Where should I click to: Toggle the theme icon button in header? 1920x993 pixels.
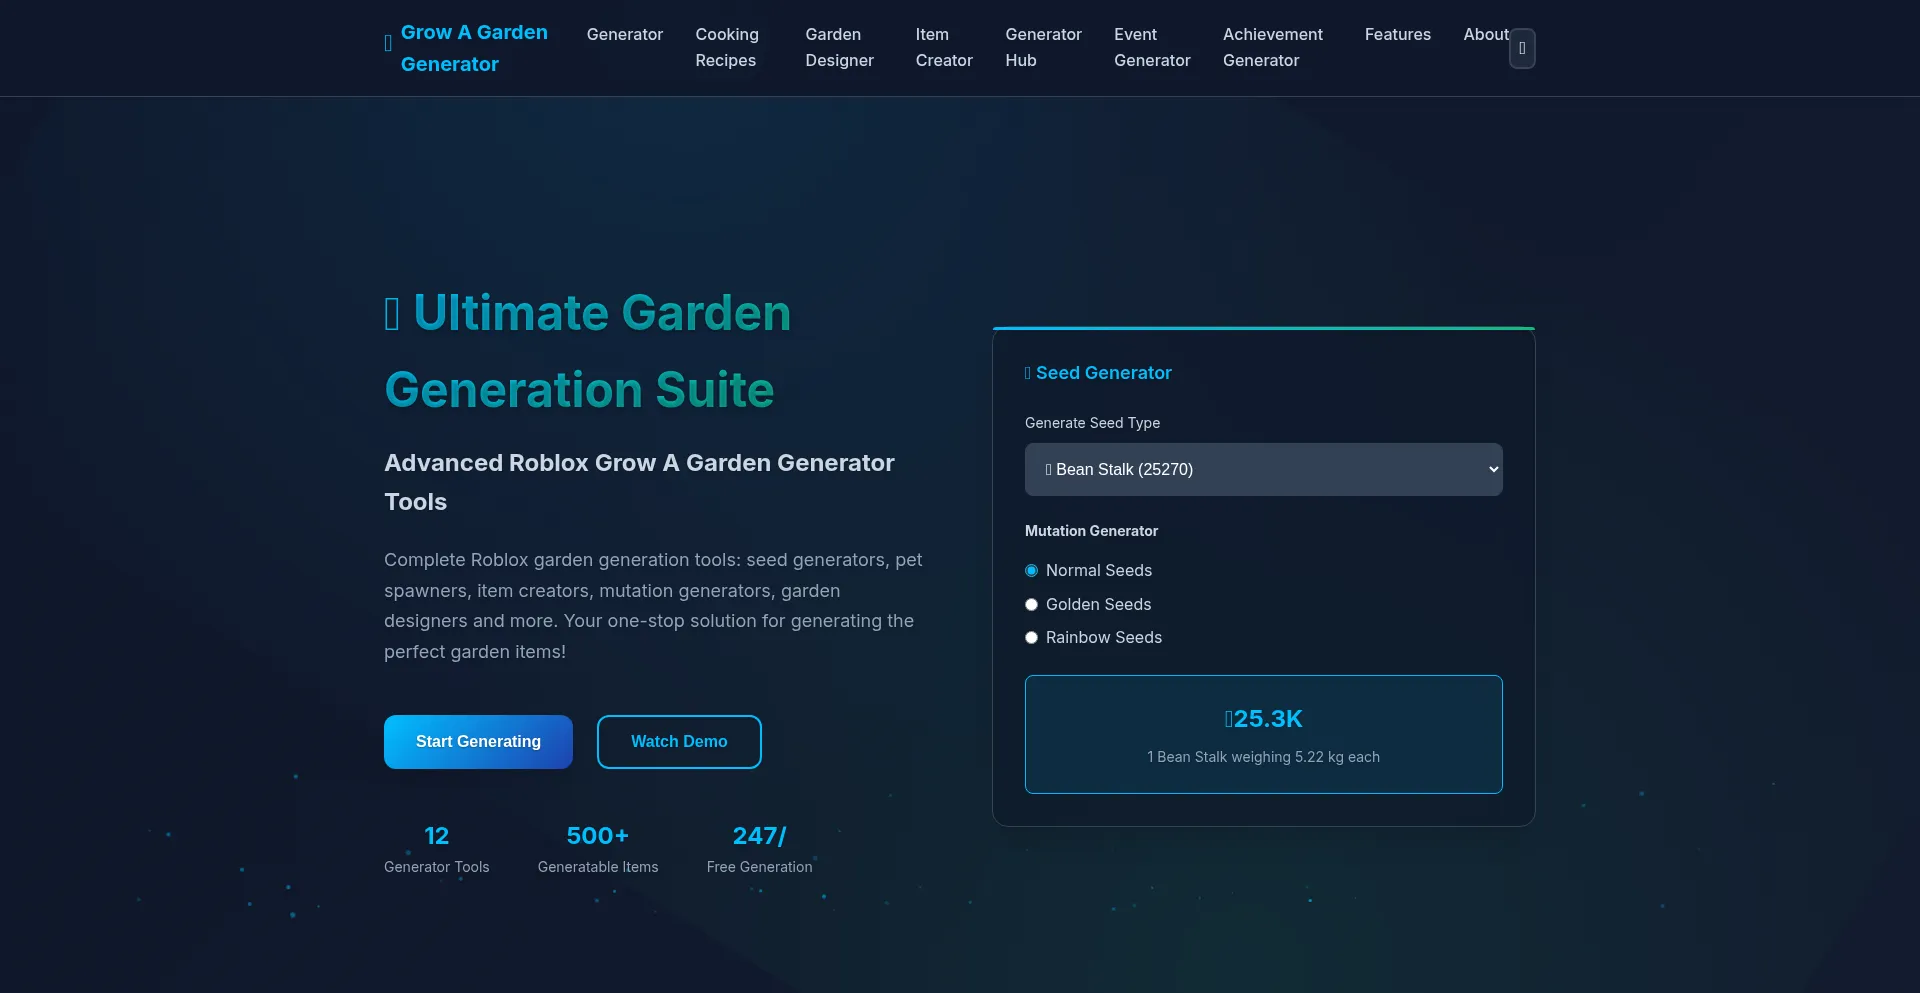(x=1522, y=48)
